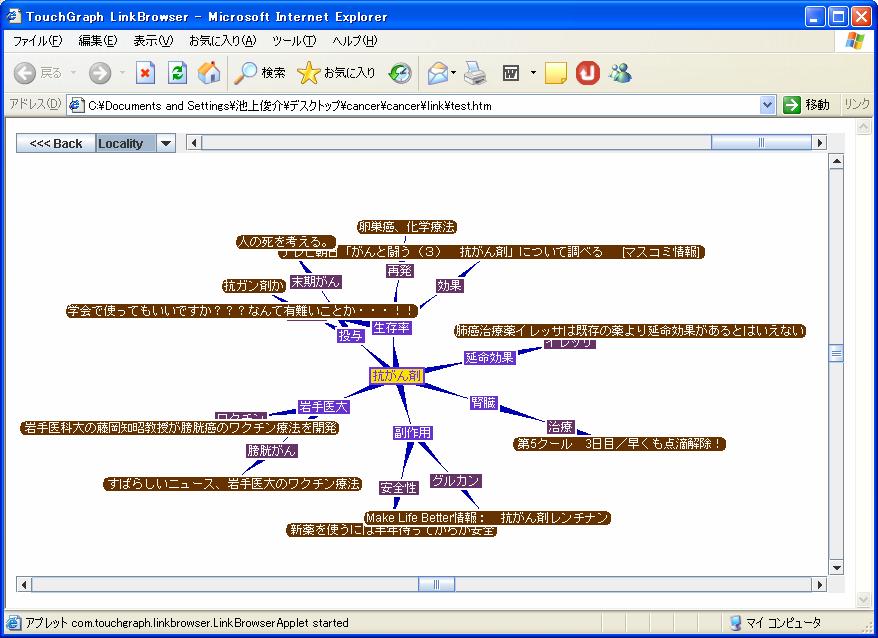Viewport: 878px width, 638px height.
Task: Click the top horizontal zoom slider thumb
Action: coord(762,143)
